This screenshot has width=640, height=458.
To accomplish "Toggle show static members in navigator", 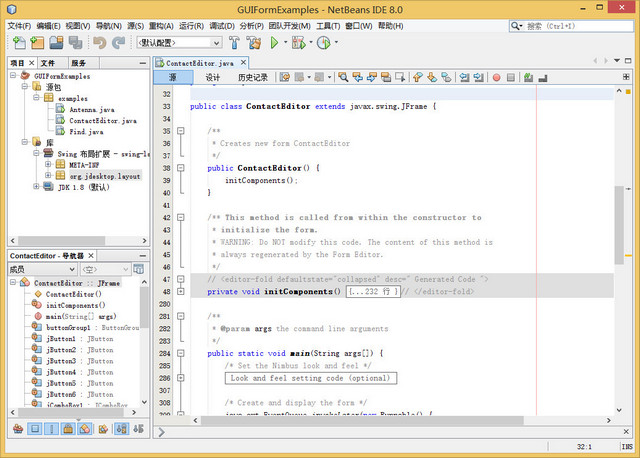I will (52, 429).
